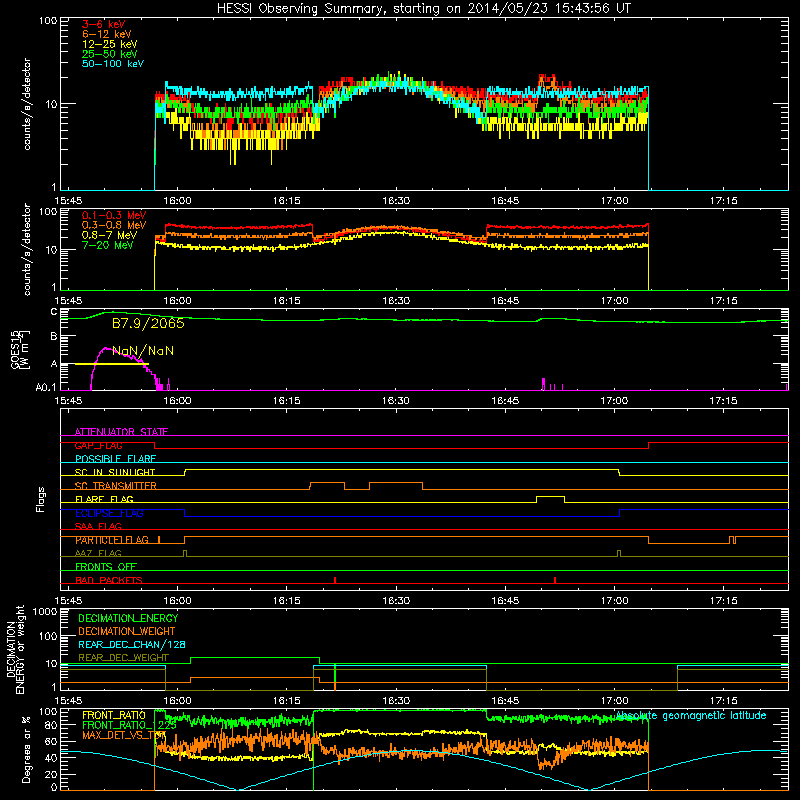The width and height of the screenshot is (800, 800).
Task: Select the 25-50 keV legend label
Action: [x=109, y=54]
